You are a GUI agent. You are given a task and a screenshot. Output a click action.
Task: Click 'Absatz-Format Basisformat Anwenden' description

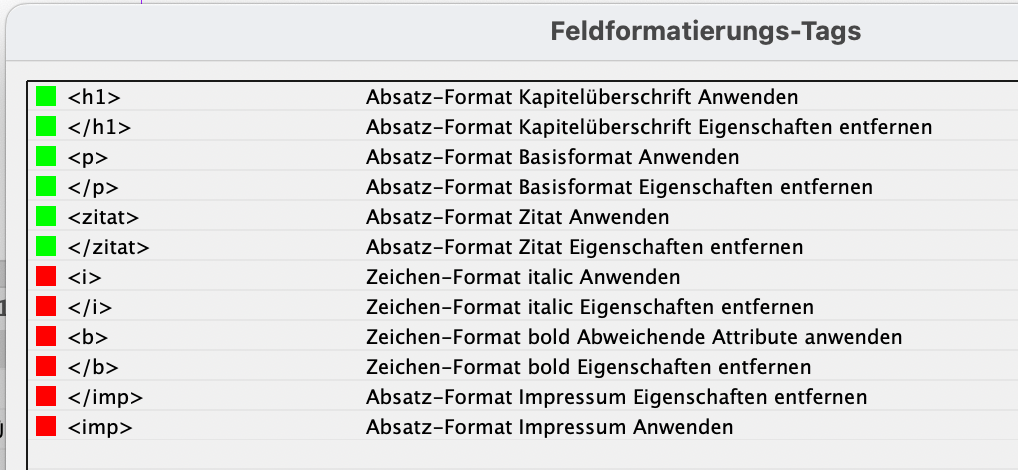pos(552,157)
